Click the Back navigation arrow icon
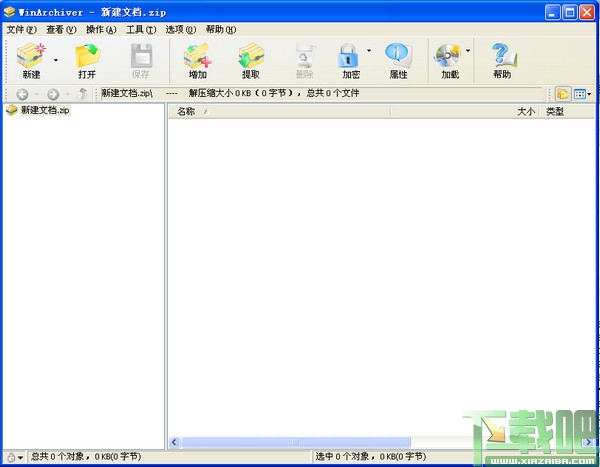Image resolution: width=600 pixels, height=467 pixels. coord(22,94)
